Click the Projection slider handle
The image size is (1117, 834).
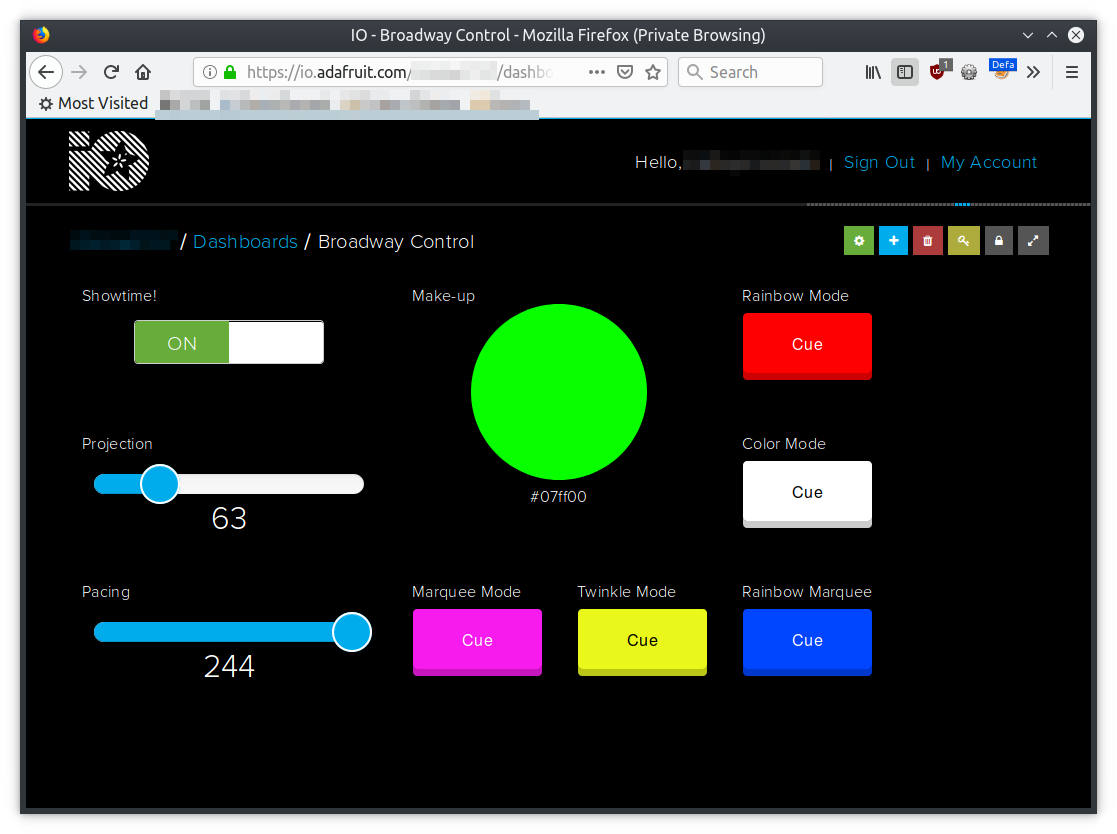pos(160,484)
